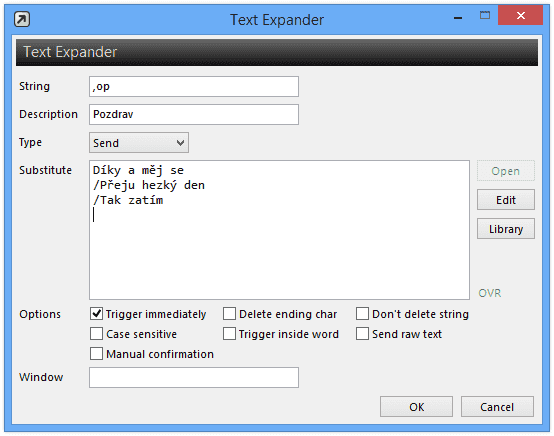
Task: Expand the Type combo box arrow
Action: (180, 143)
